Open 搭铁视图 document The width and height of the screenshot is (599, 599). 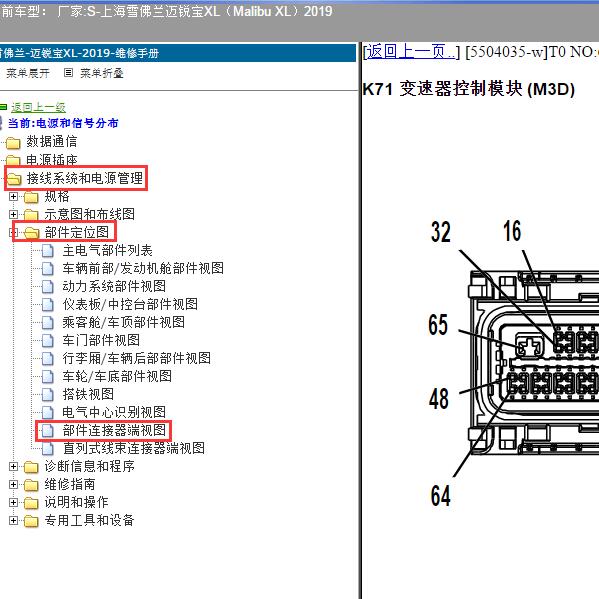(88, 394)
